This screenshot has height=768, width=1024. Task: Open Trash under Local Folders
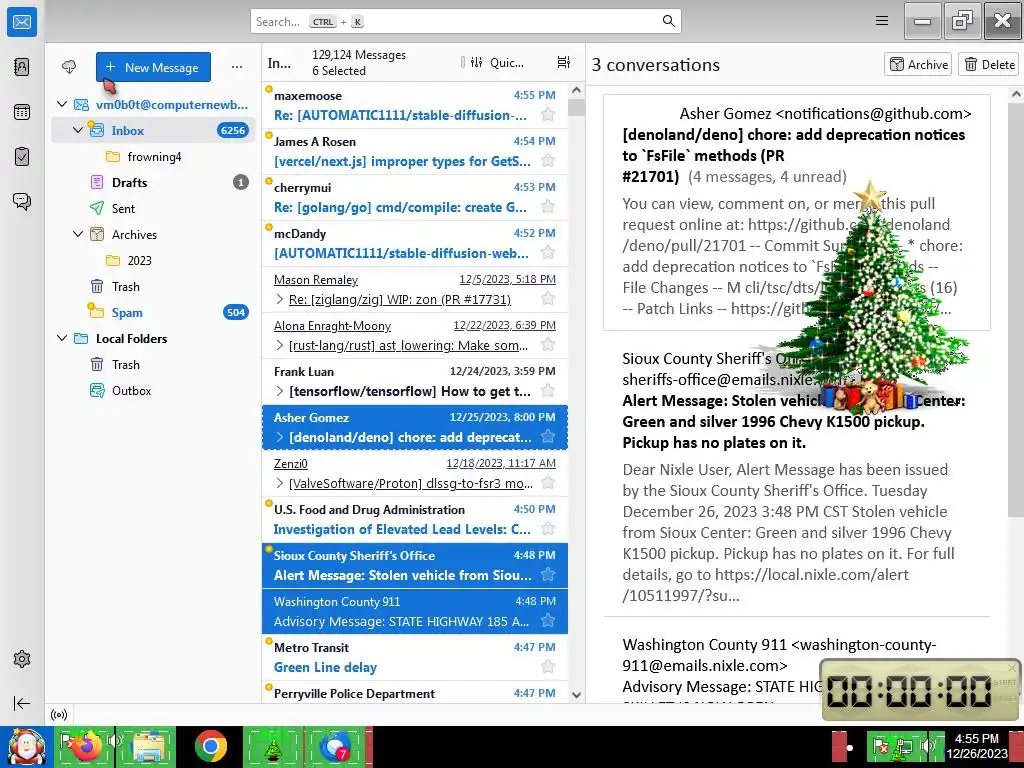pyautogui.click(x=153, y=364)
